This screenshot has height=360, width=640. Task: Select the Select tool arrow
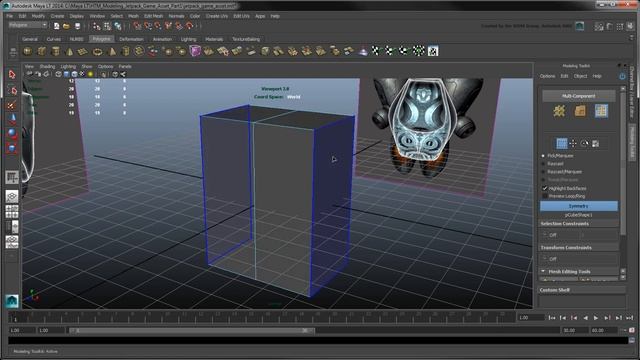[x=12, y=74]
